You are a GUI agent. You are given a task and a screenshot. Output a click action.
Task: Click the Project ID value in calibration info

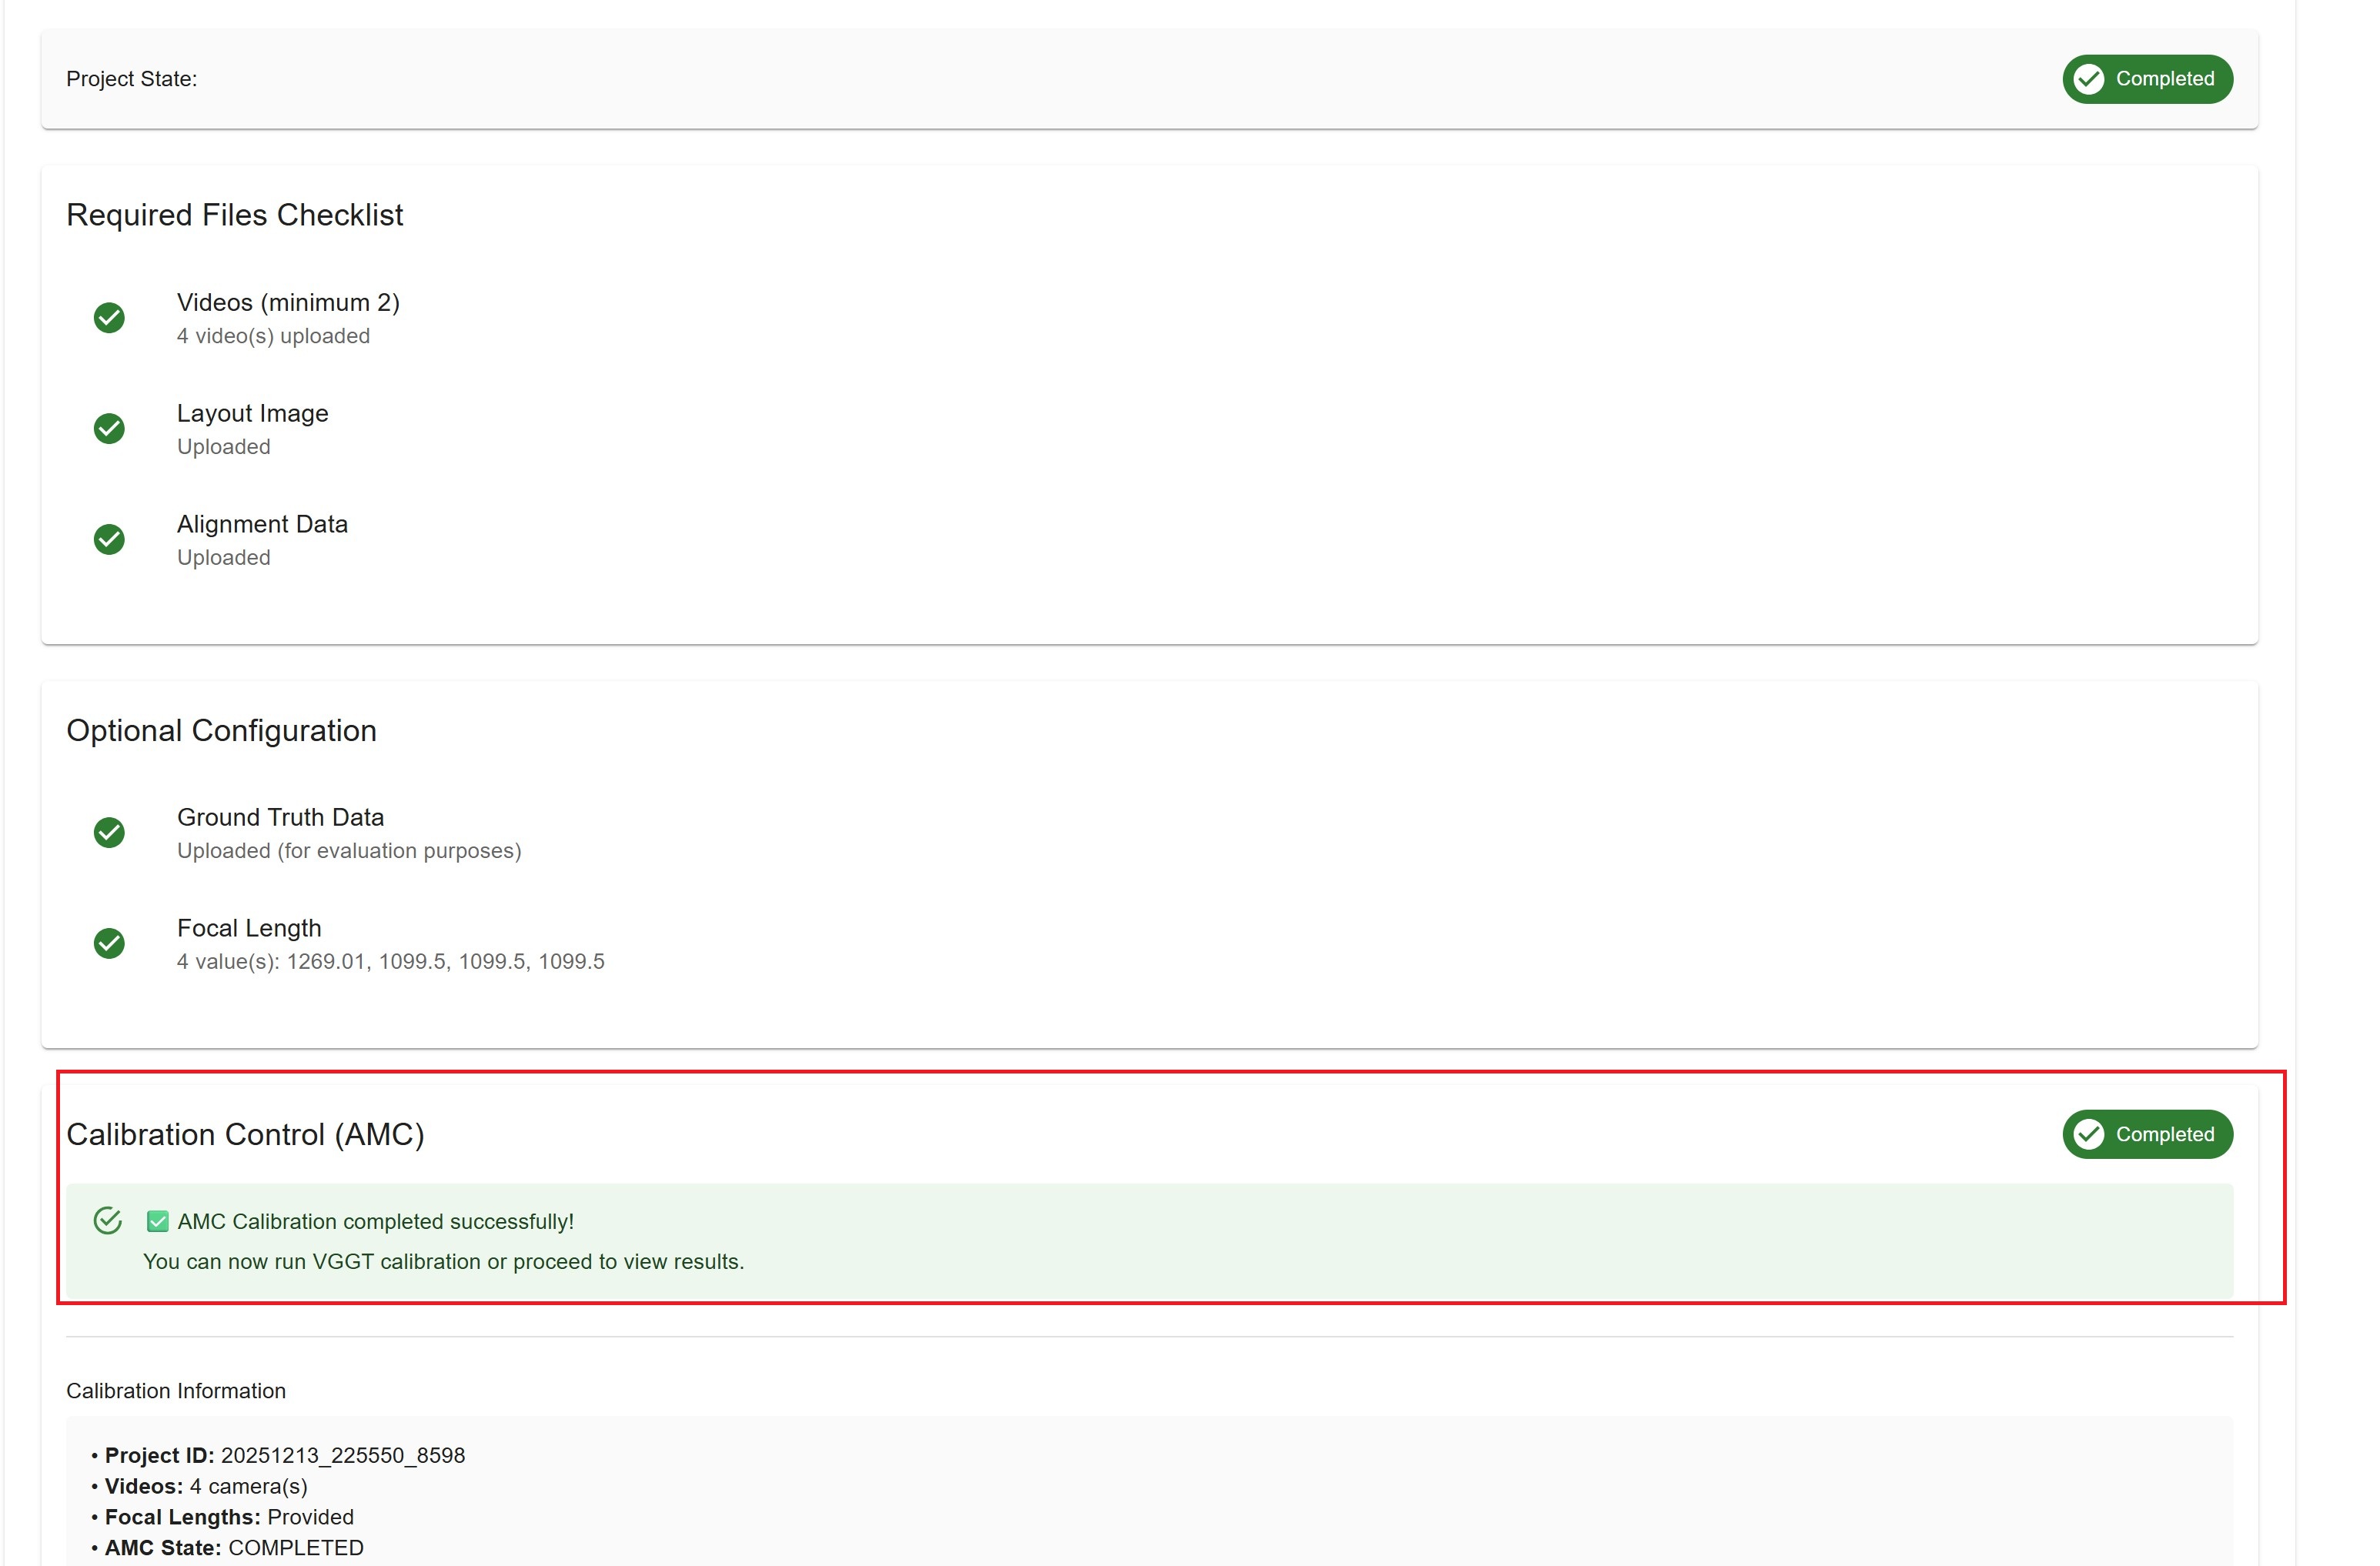[x=343, y=1456]
